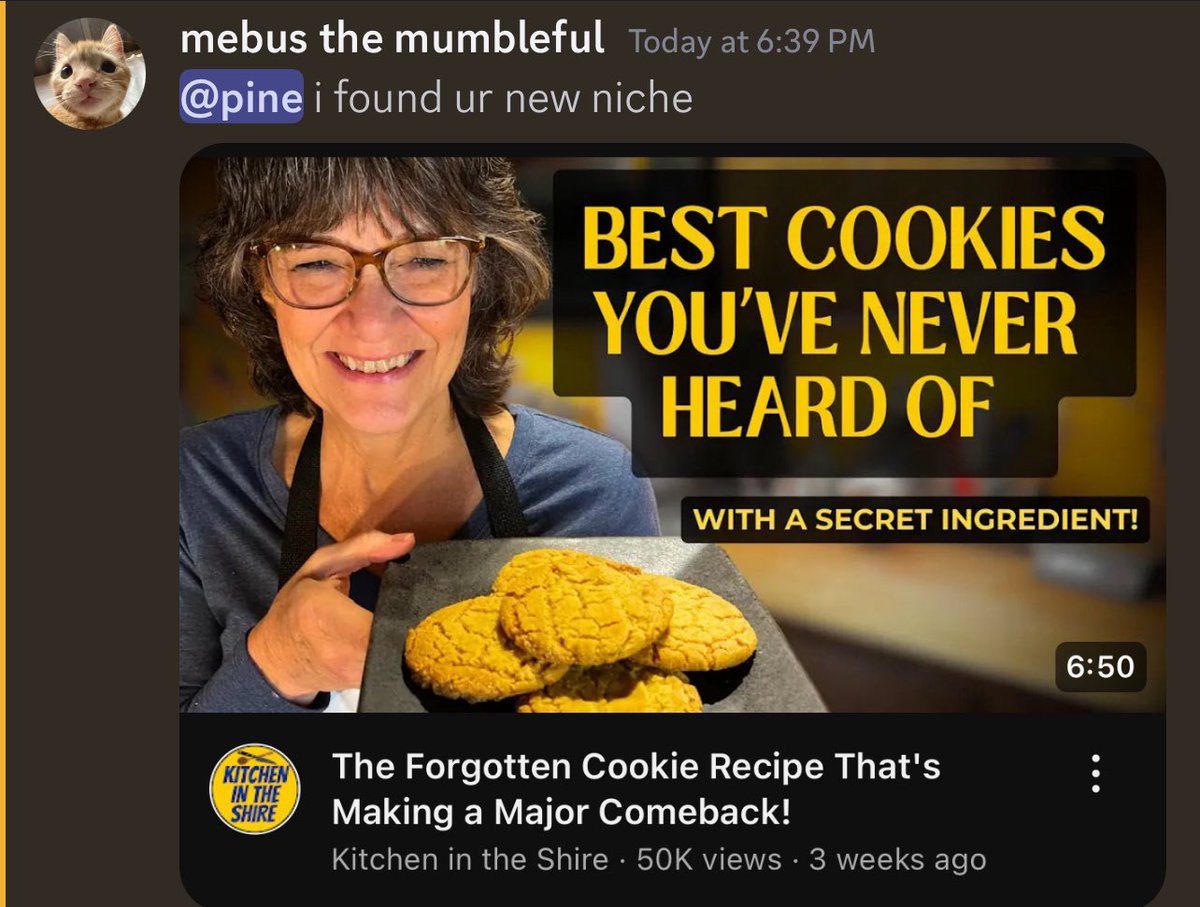
Task: Click the orange cat profile avatar
Action: [x=90, y=74]
